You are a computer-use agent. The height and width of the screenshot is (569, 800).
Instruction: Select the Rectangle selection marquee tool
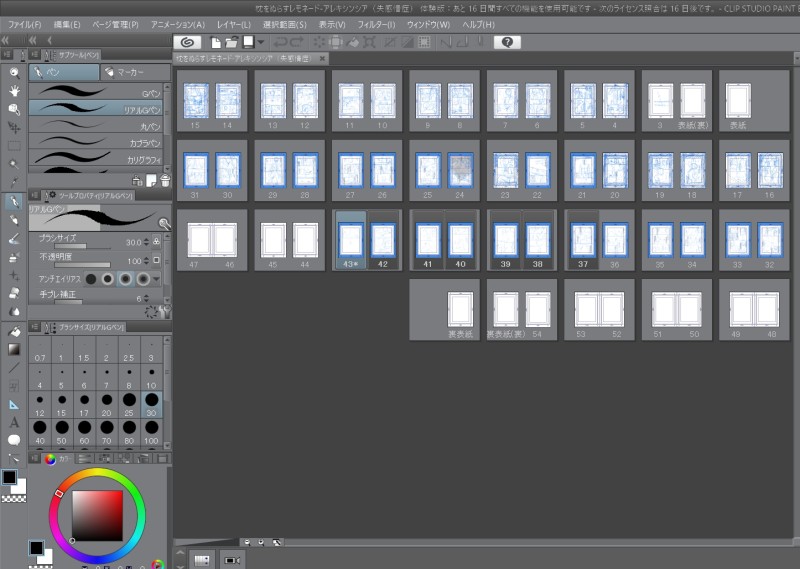[x=14, y=146]
